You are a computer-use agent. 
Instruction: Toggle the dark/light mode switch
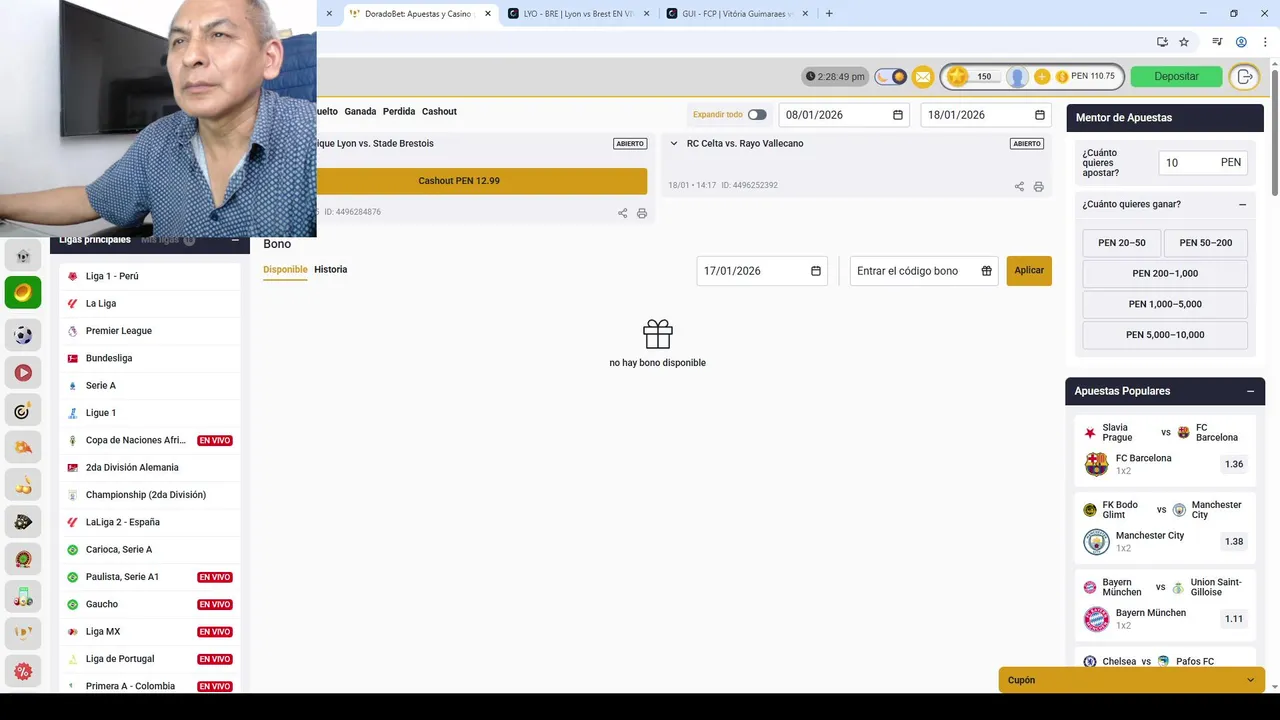pos(890,77)
